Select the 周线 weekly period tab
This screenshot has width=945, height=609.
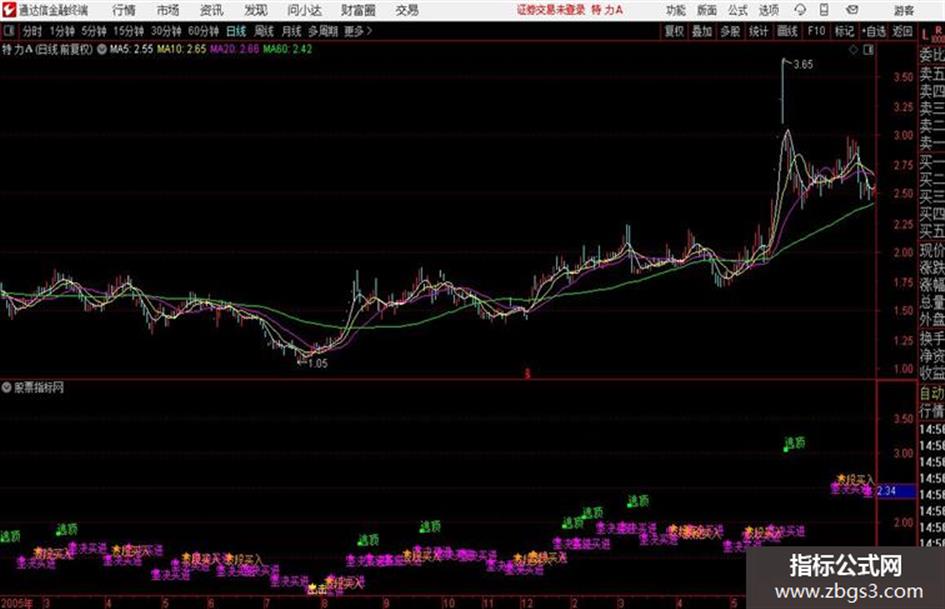coord(264,31)
